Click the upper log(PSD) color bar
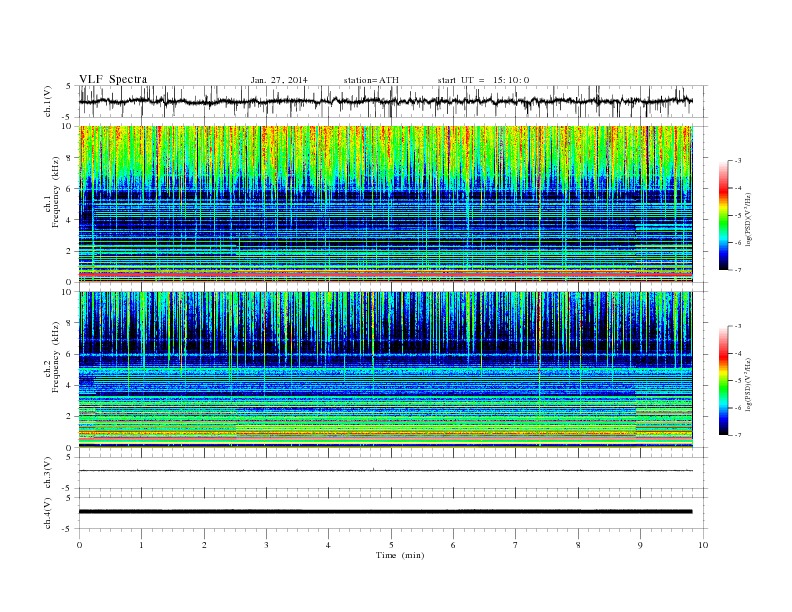This screenshot has width=792, height=612. click(x=723, y=215)
